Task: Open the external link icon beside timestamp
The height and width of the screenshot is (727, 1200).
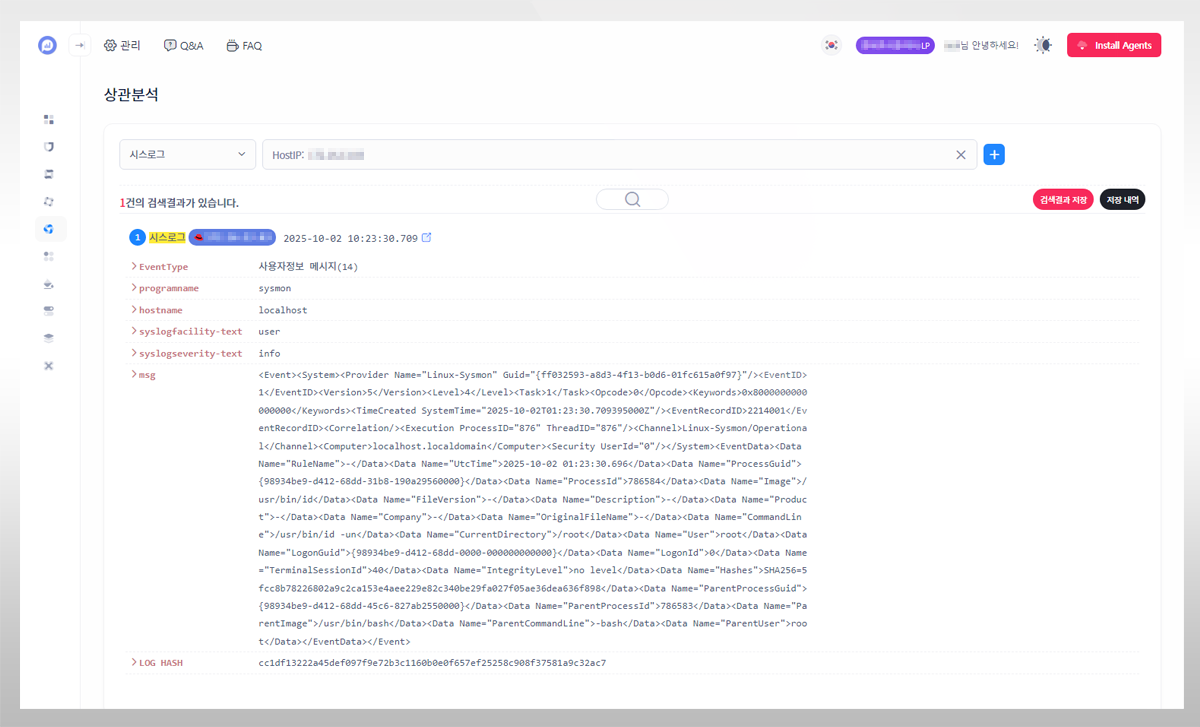Action: (x=427, y=238)
